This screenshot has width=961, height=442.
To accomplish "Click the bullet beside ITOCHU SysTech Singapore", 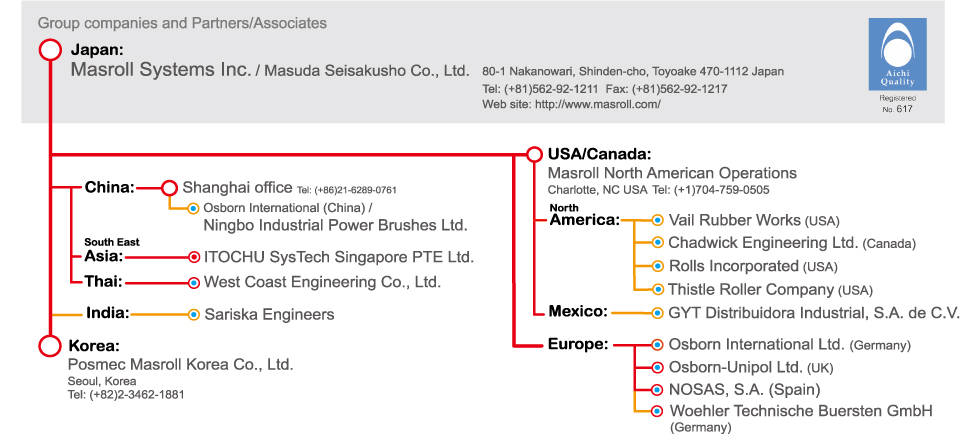I will (x=194, y=257).
